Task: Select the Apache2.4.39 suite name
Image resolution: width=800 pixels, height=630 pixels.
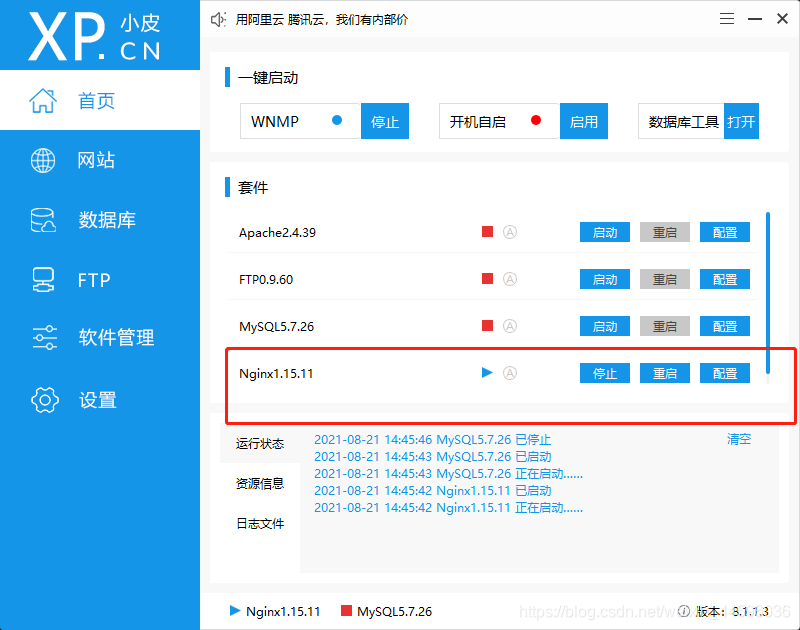Action: [x=277, y=233]
